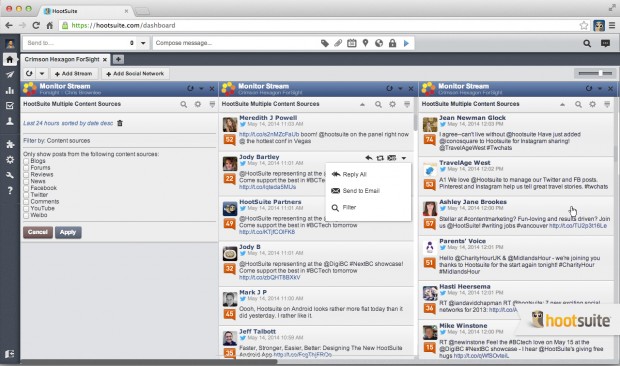Open the Analytics bar chart icon
Image resolution: width=620 pixels, height=366 pixels.
[x=9, y=90]
